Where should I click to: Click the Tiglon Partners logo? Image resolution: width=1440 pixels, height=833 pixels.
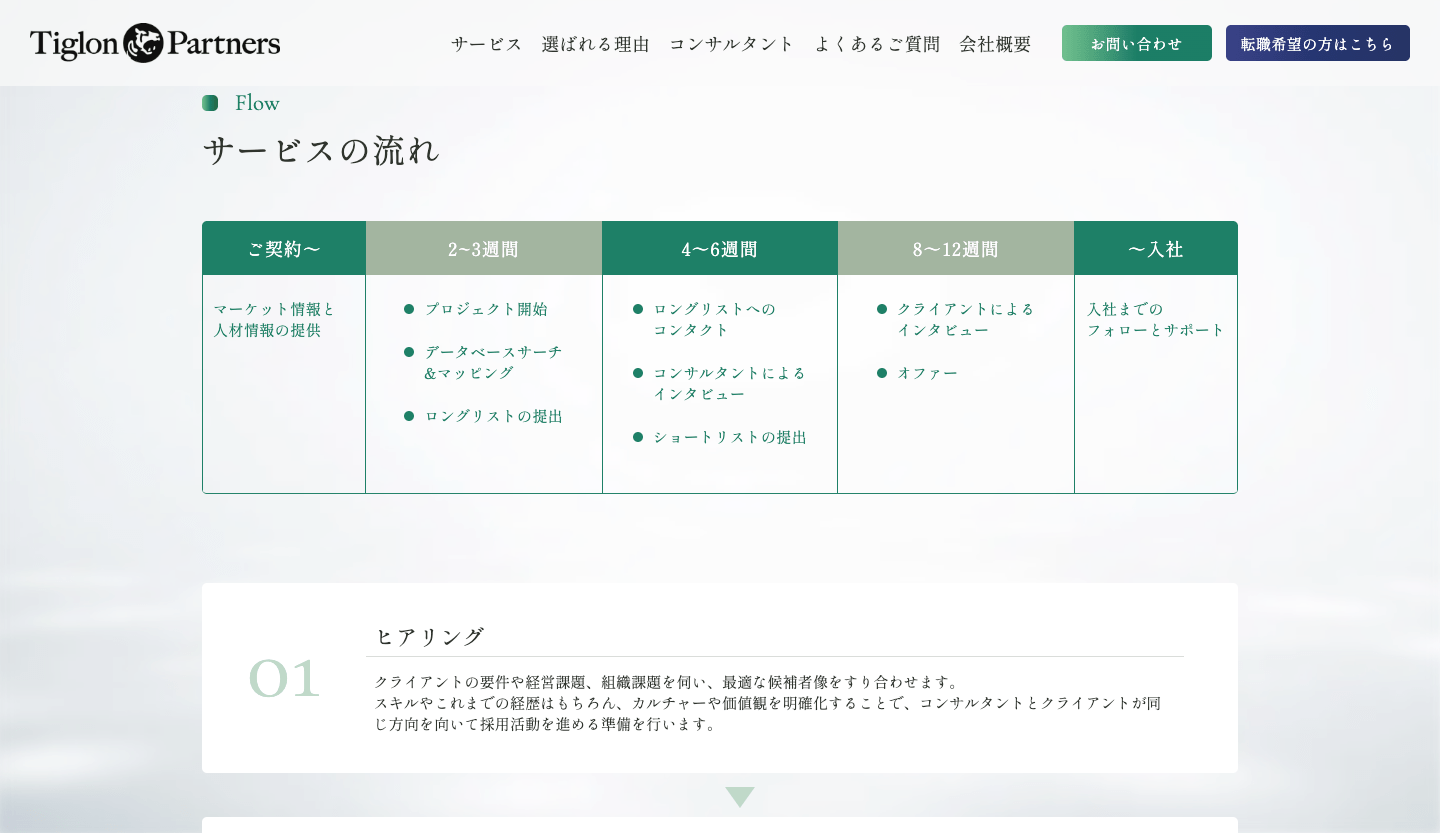pyautogui.click(x=155, y=43)
